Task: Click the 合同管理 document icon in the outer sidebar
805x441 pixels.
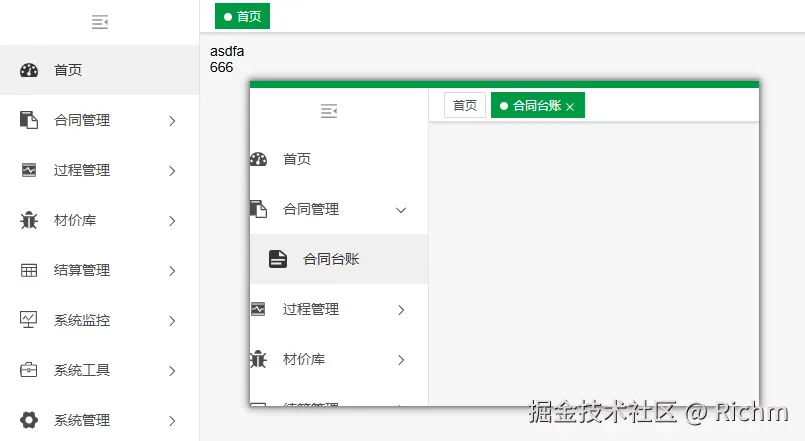Action: click(29, 120)
